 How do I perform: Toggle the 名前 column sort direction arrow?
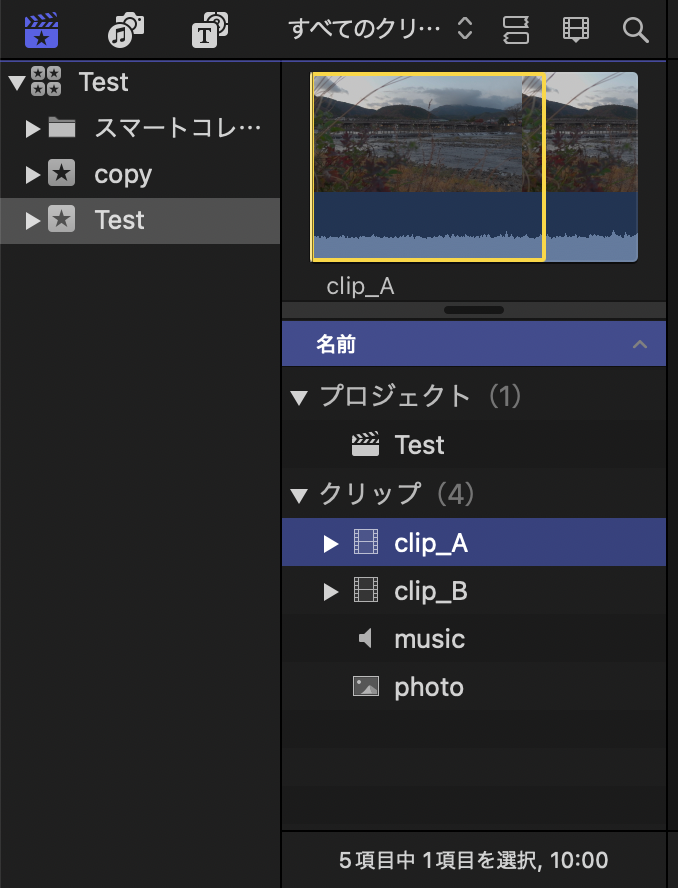[640, 345]
